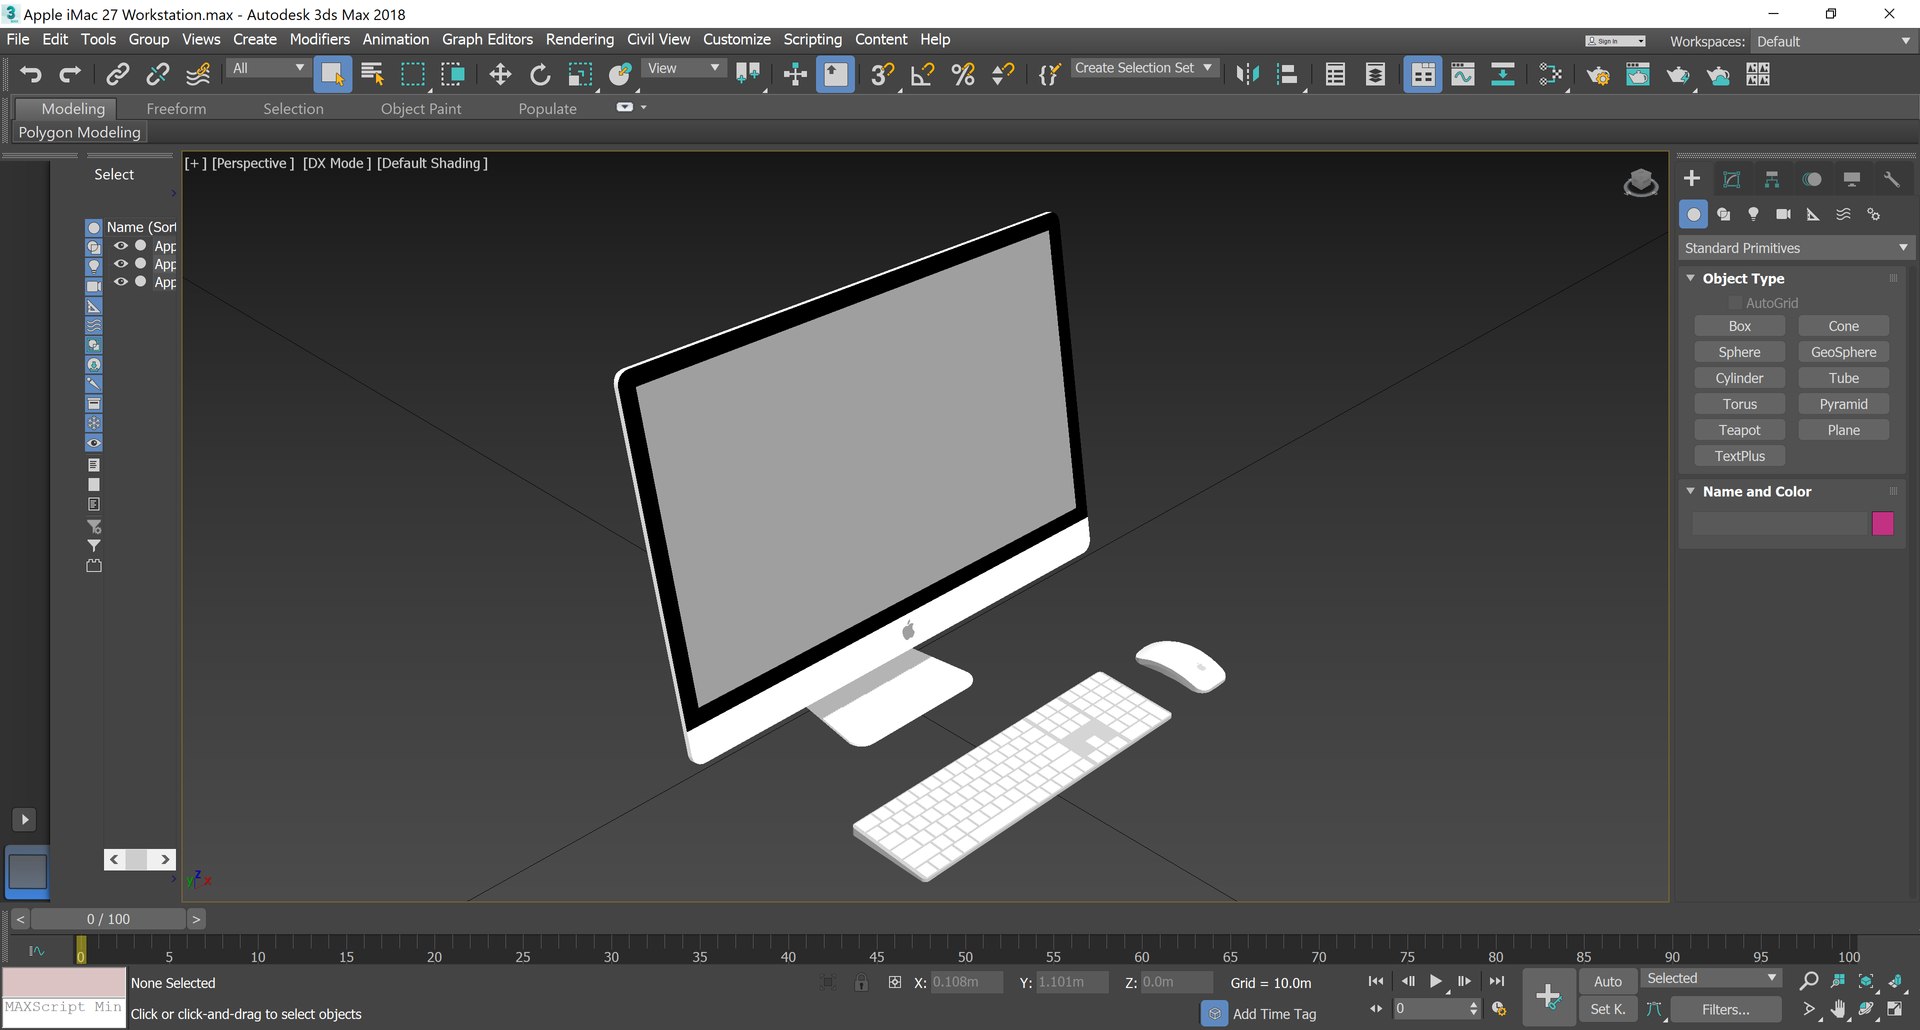Viewport: 1920px width, 1030px height.
Task: Open the Modify panel tab icon
Action: coord(1732,179)
